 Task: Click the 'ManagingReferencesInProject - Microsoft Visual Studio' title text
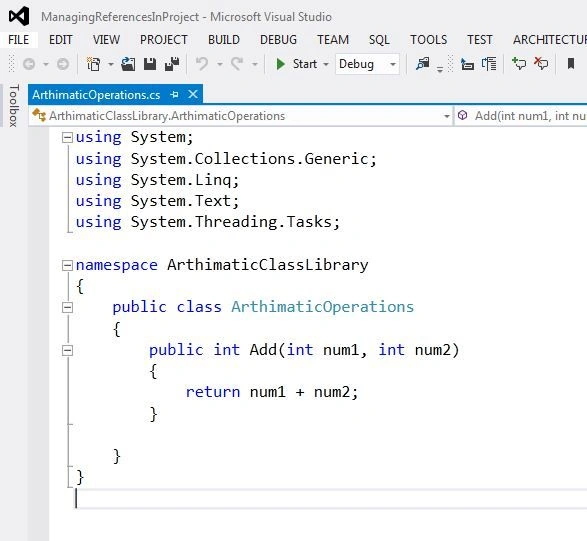(x=186, y=17)
